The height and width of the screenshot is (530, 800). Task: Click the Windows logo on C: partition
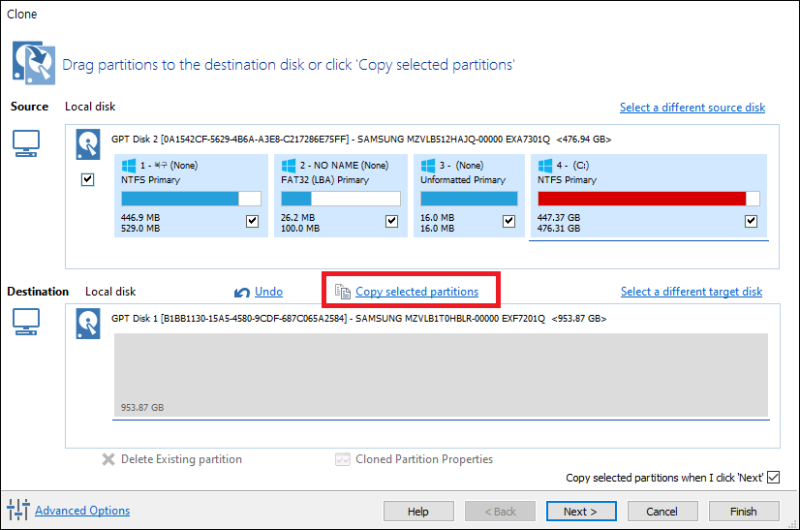click(x=545, y=165)
